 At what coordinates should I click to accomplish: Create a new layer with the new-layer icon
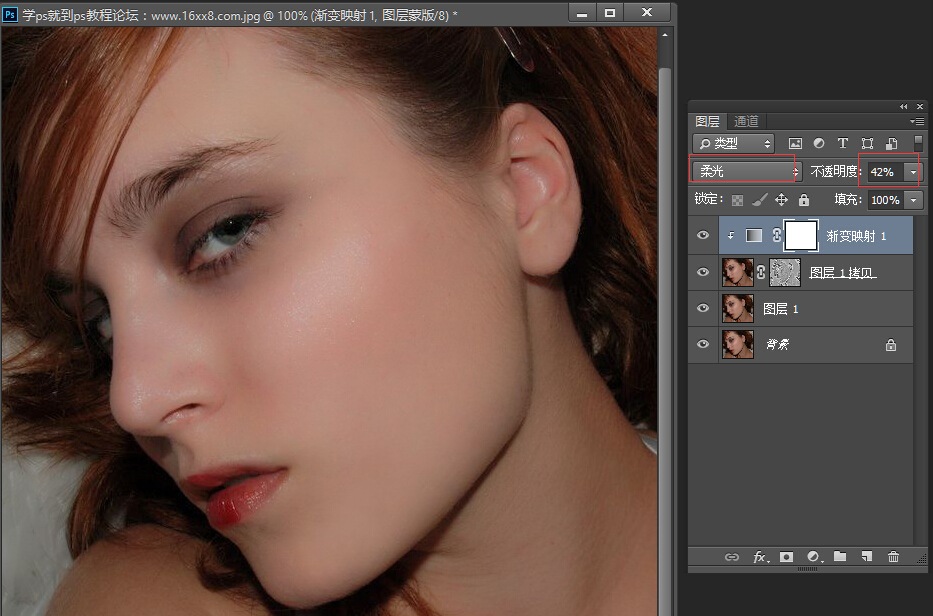tap(867, 557)
